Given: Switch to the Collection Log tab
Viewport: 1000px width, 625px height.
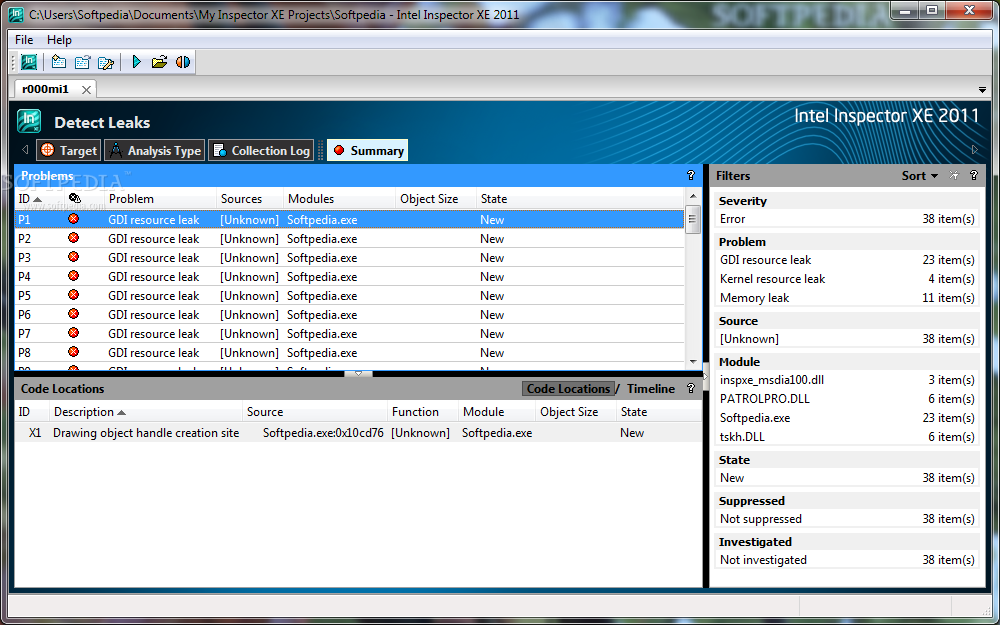Looking at the screenshot, I should [x=261, y=151].
